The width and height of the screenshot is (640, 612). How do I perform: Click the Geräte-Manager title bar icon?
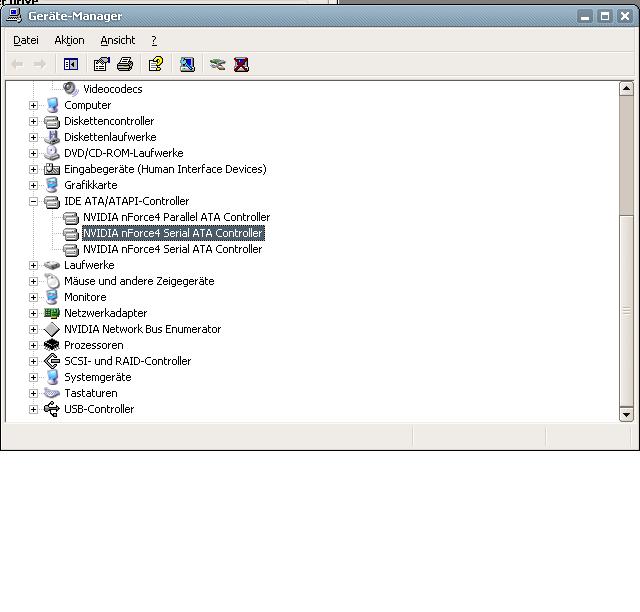tap(14, 16)
